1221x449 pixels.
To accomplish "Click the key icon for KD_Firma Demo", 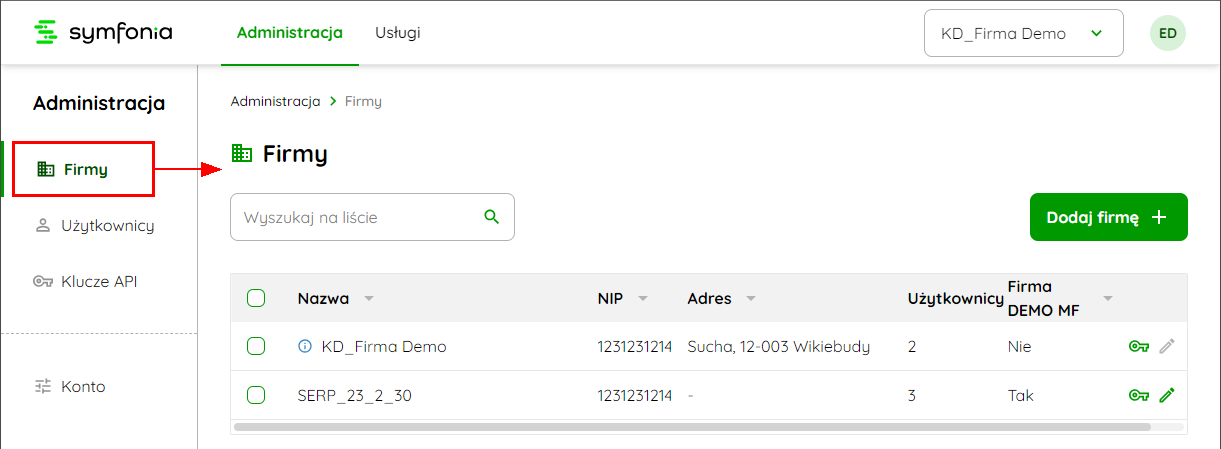I will (1138, 347).
